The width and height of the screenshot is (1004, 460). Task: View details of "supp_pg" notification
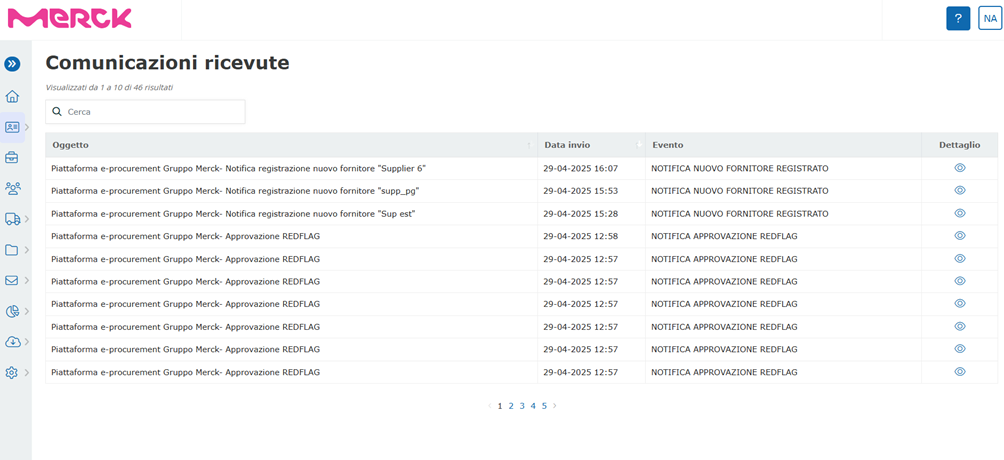point(959,190)
